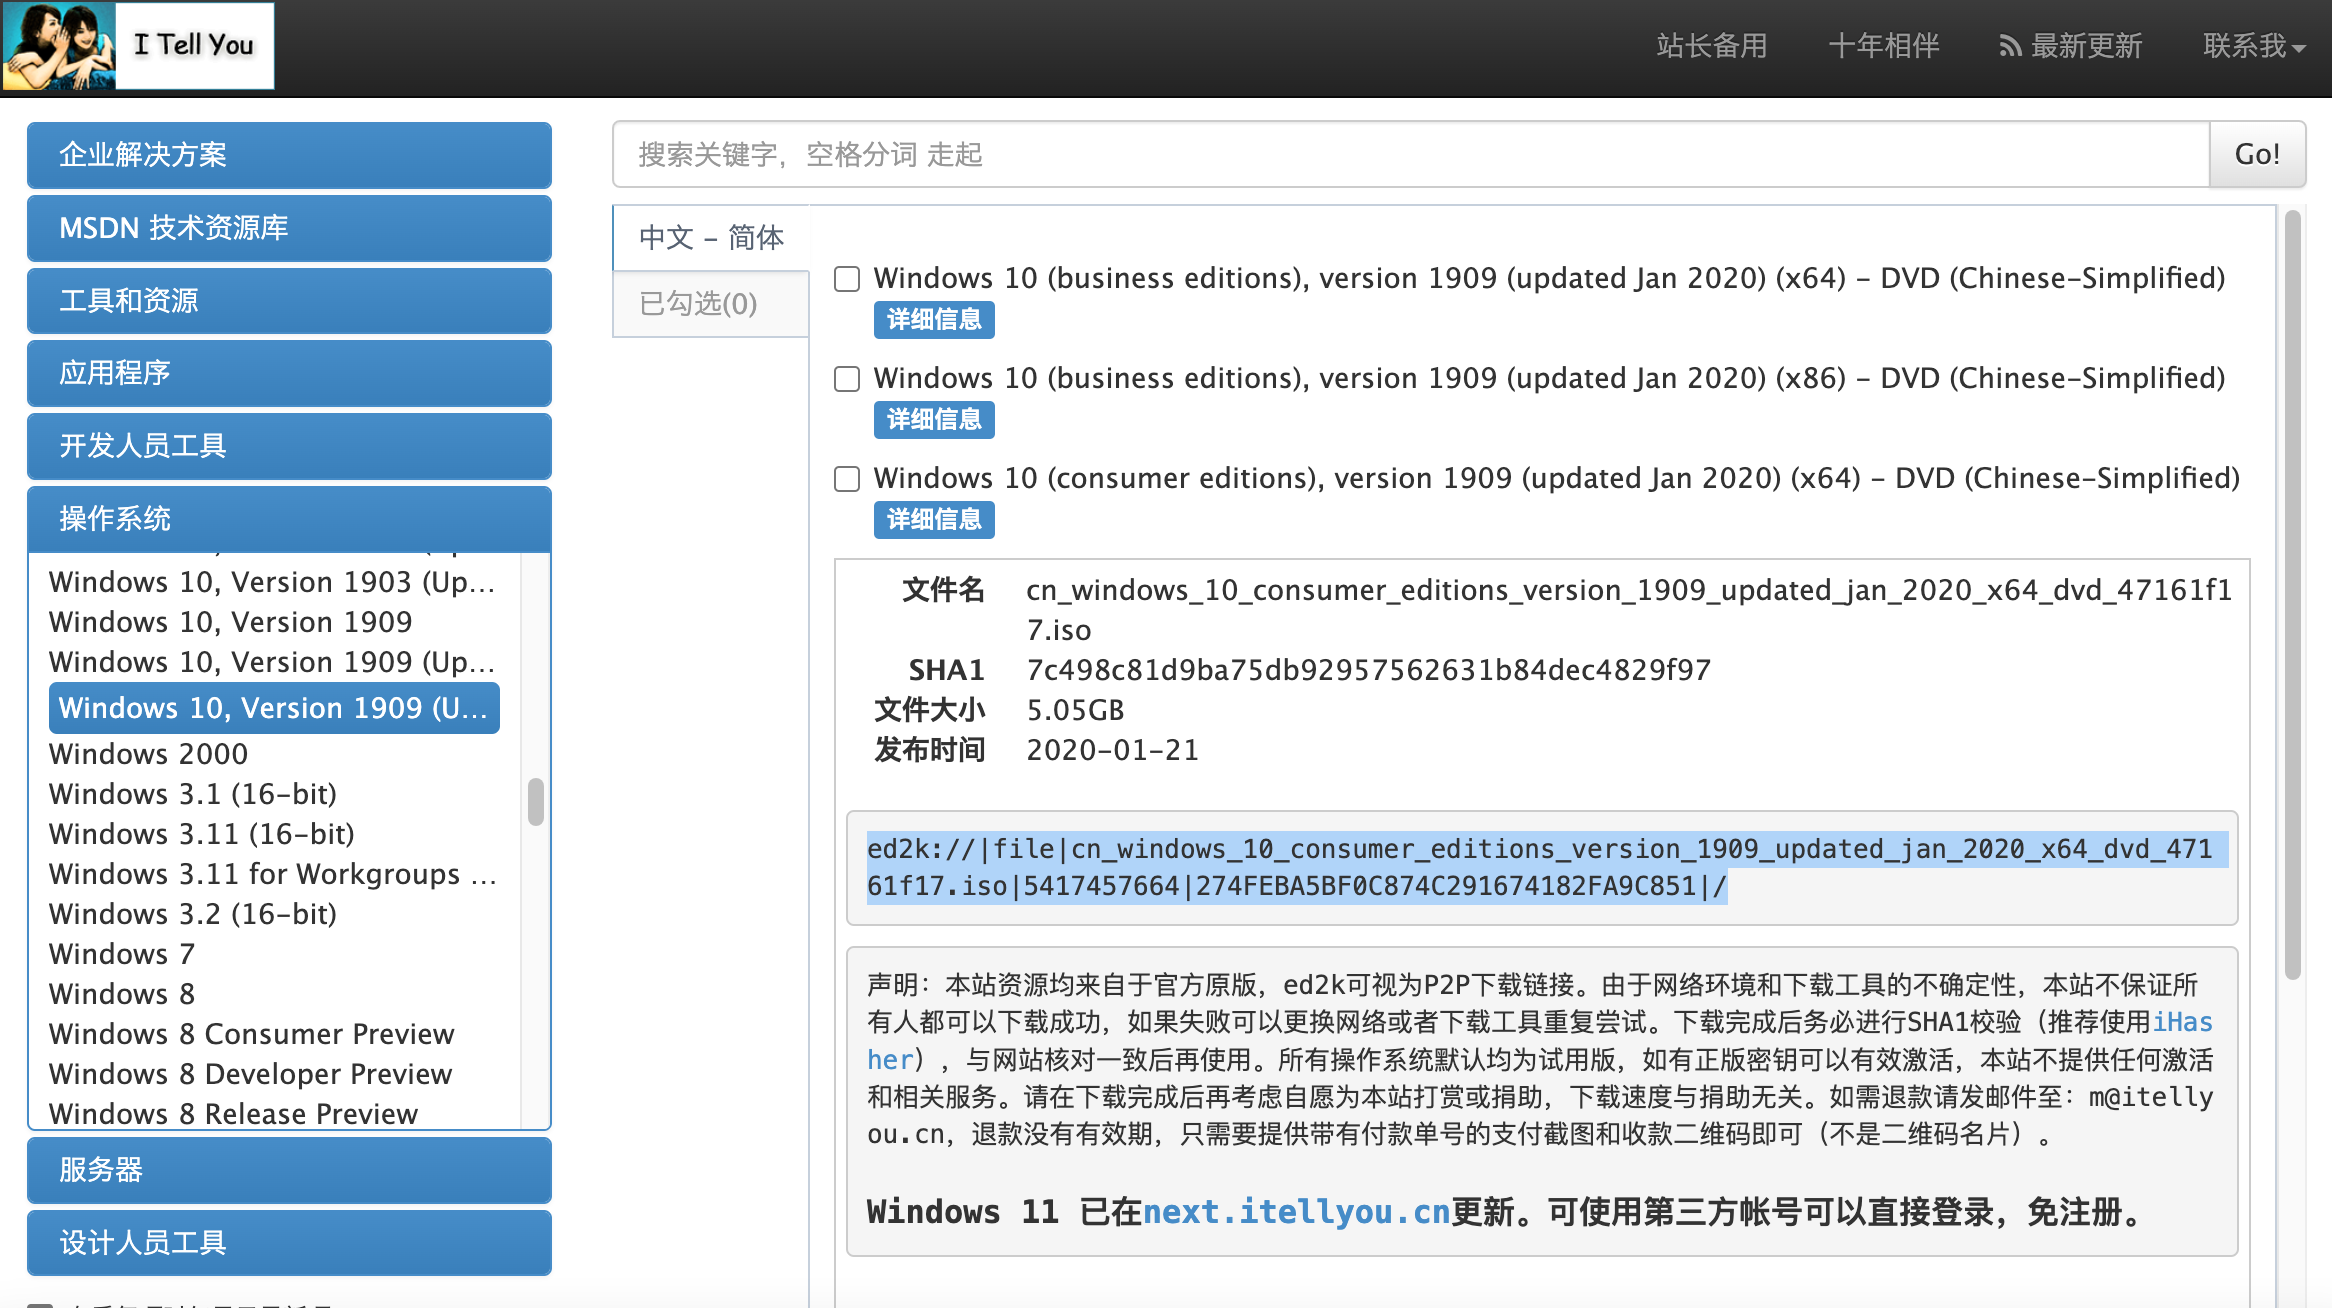Check Windows 10 consumer editions x64 checkbox
The image size is (2332, 1308).
click(x=847, y=479)
